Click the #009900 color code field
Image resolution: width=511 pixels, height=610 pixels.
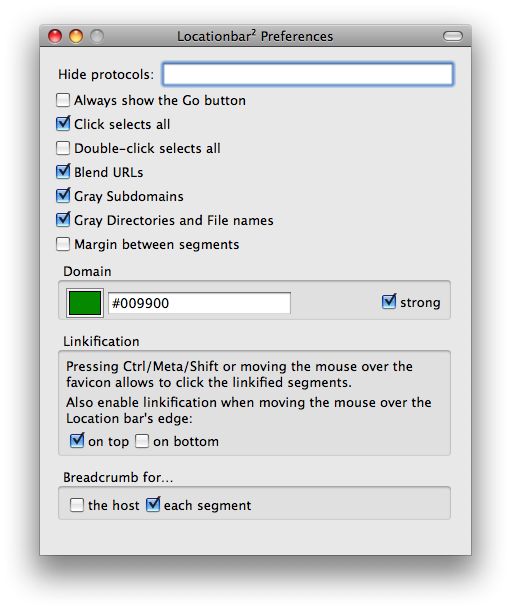pos(199,303)
